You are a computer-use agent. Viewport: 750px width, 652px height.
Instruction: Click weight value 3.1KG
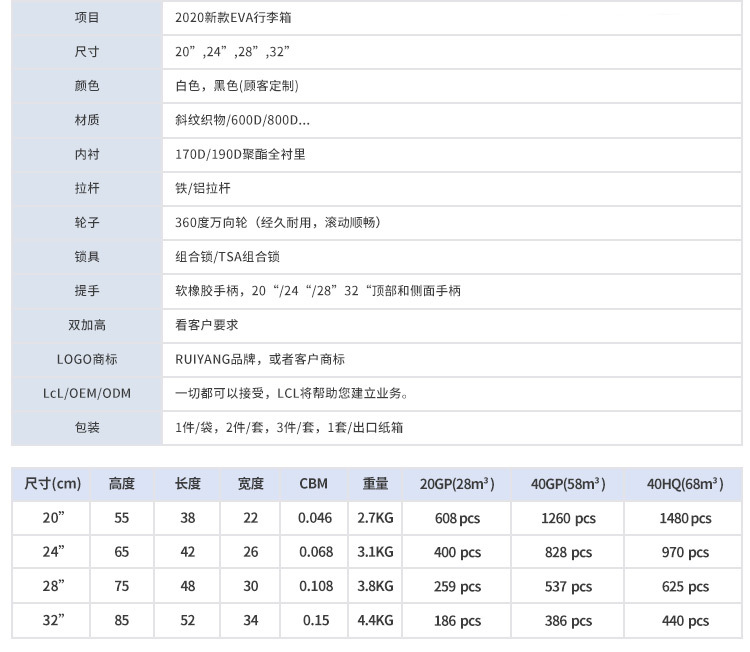click(375, 552)
